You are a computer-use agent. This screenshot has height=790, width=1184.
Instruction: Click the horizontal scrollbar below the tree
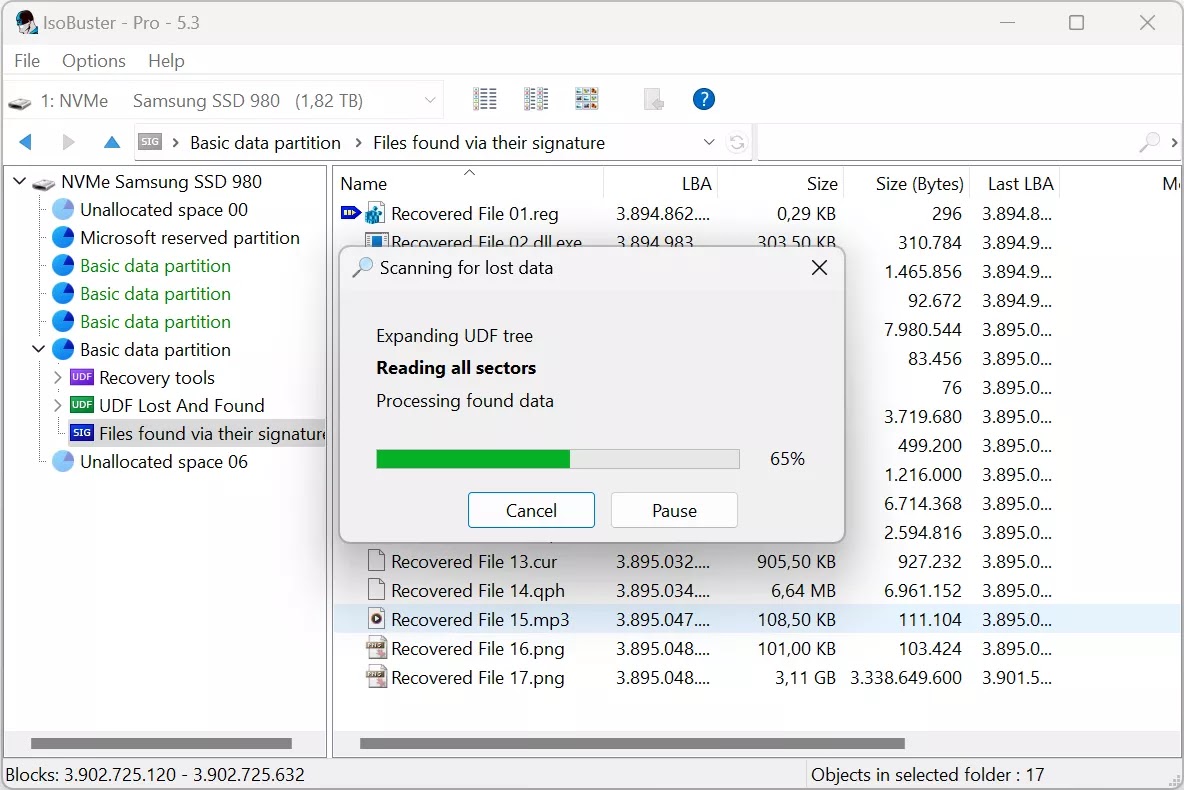click(160, 743)
